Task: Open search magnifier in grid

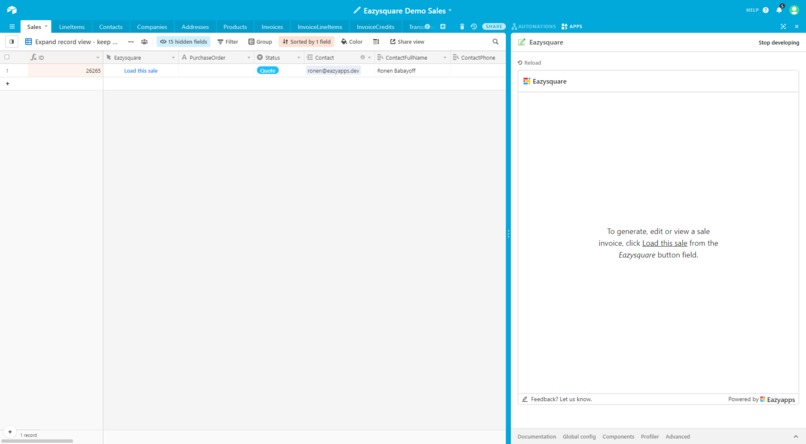Action: [x=496, y=42]
